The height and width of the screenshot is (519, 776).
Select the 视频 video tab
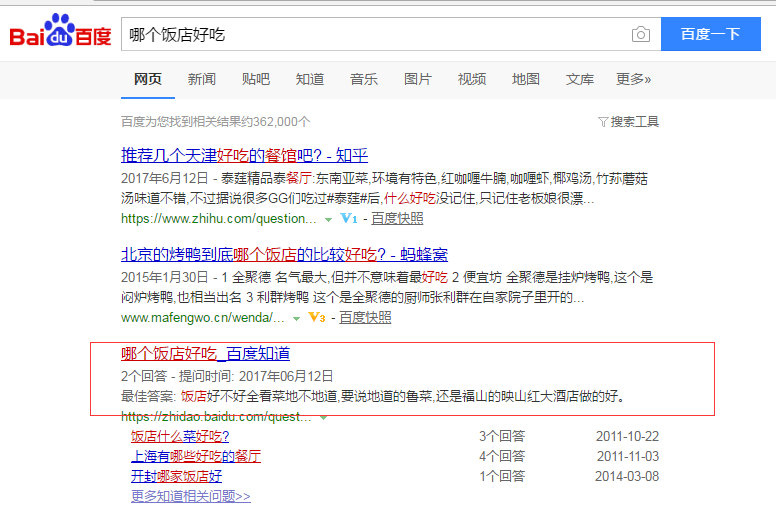472,79
